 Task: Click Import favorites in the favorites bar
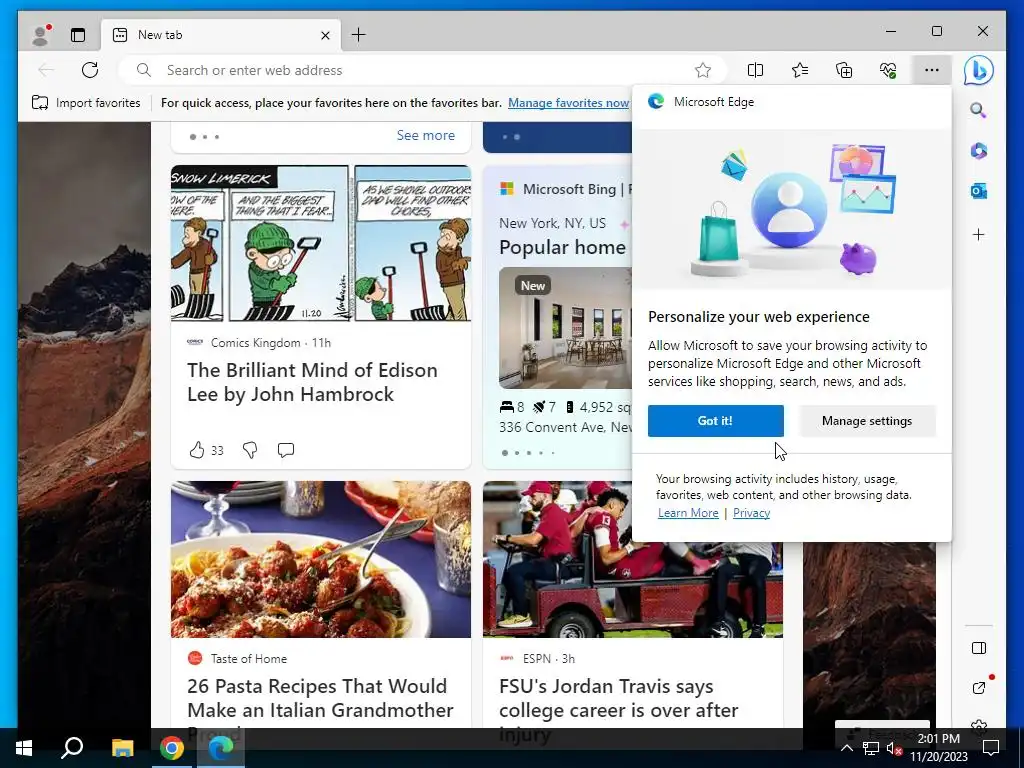click(x=86, y=103)
